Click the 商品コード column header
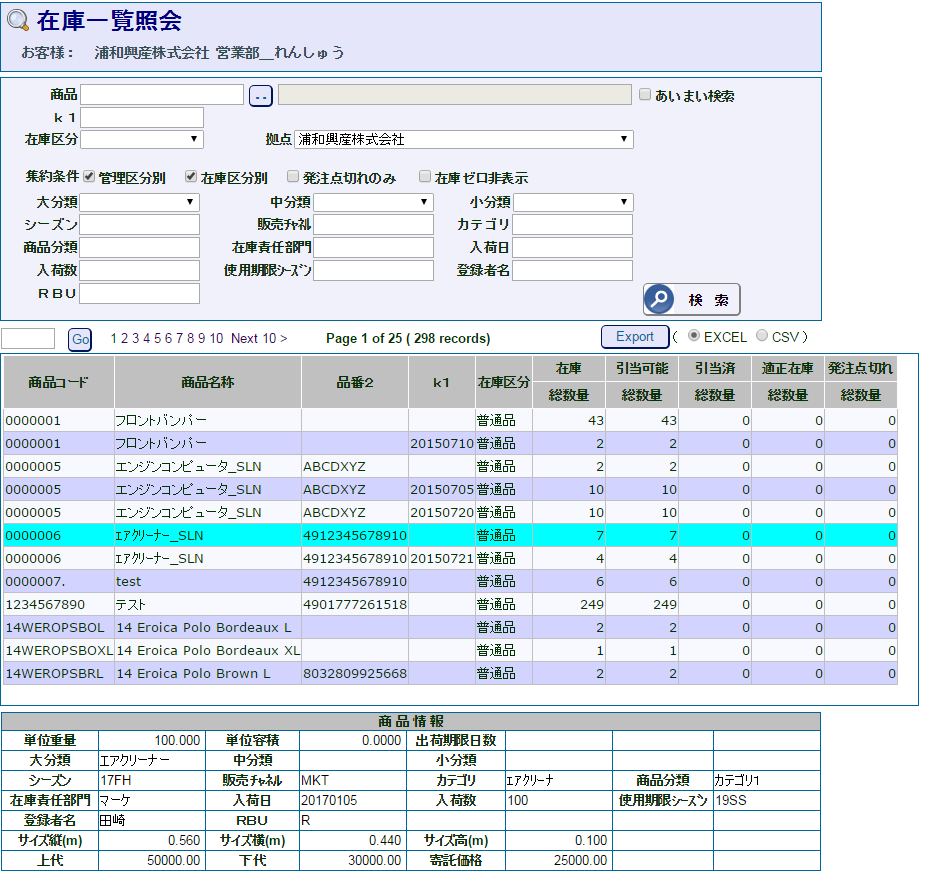Viewport: 927px width, 885px height. point(59,382)
